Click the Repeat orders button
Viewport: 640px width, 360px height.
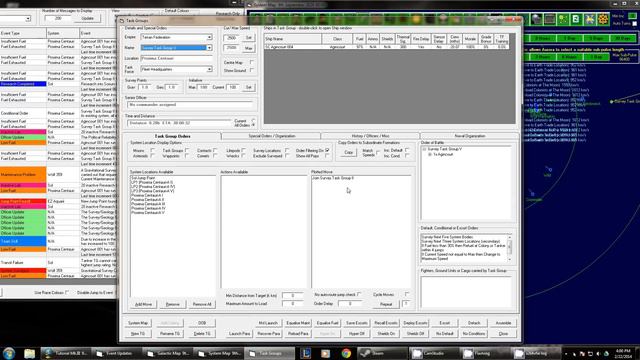click(x=386, y=304)
